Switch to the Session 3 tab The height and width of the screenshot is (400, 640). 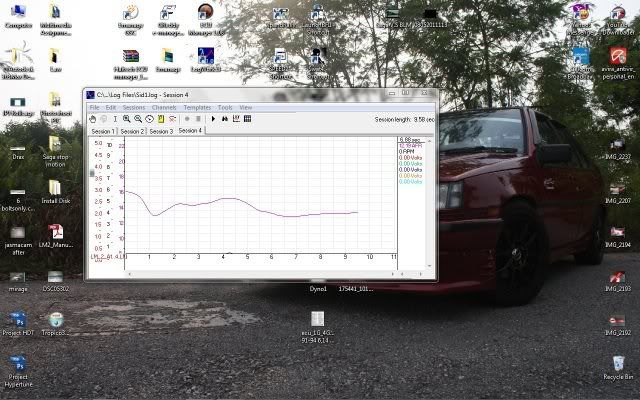tap(161, 131)
